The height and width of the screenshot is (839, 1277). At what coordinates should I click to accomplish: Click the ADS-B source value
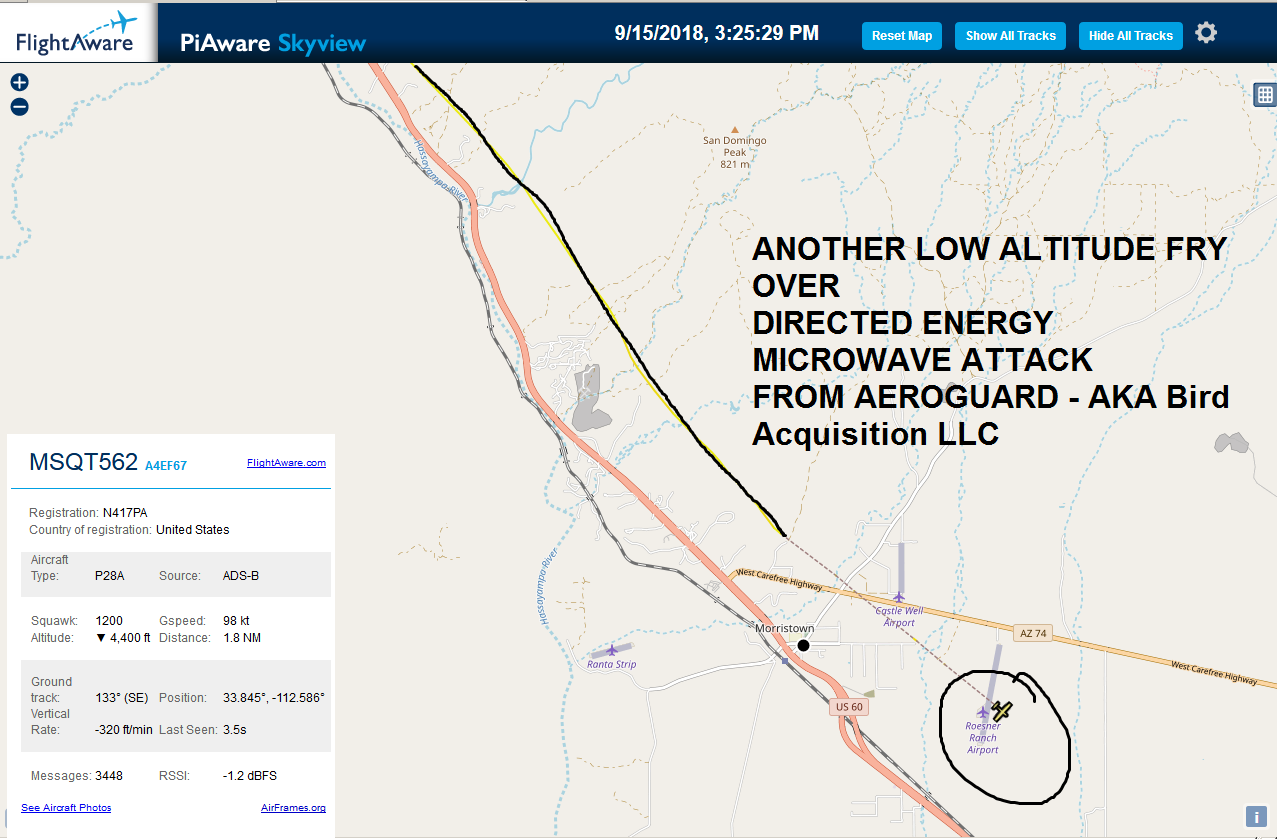click(x=240, y=576)
